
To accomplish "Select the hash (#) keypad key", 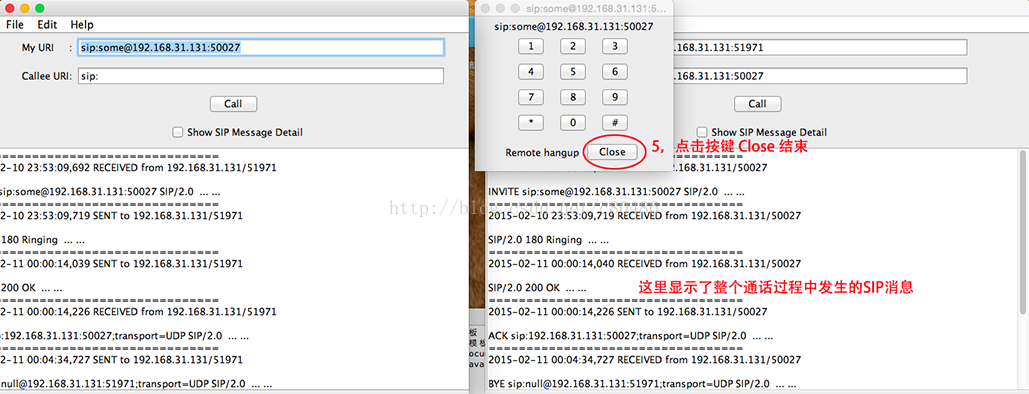I will [615, 123].
